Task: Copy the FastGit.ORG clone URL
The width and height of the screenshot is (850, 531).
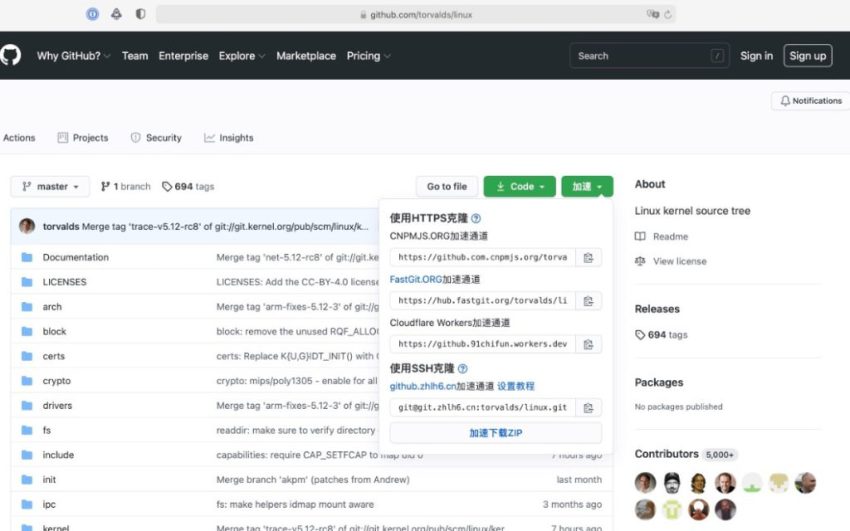Action: pos(588,301)
